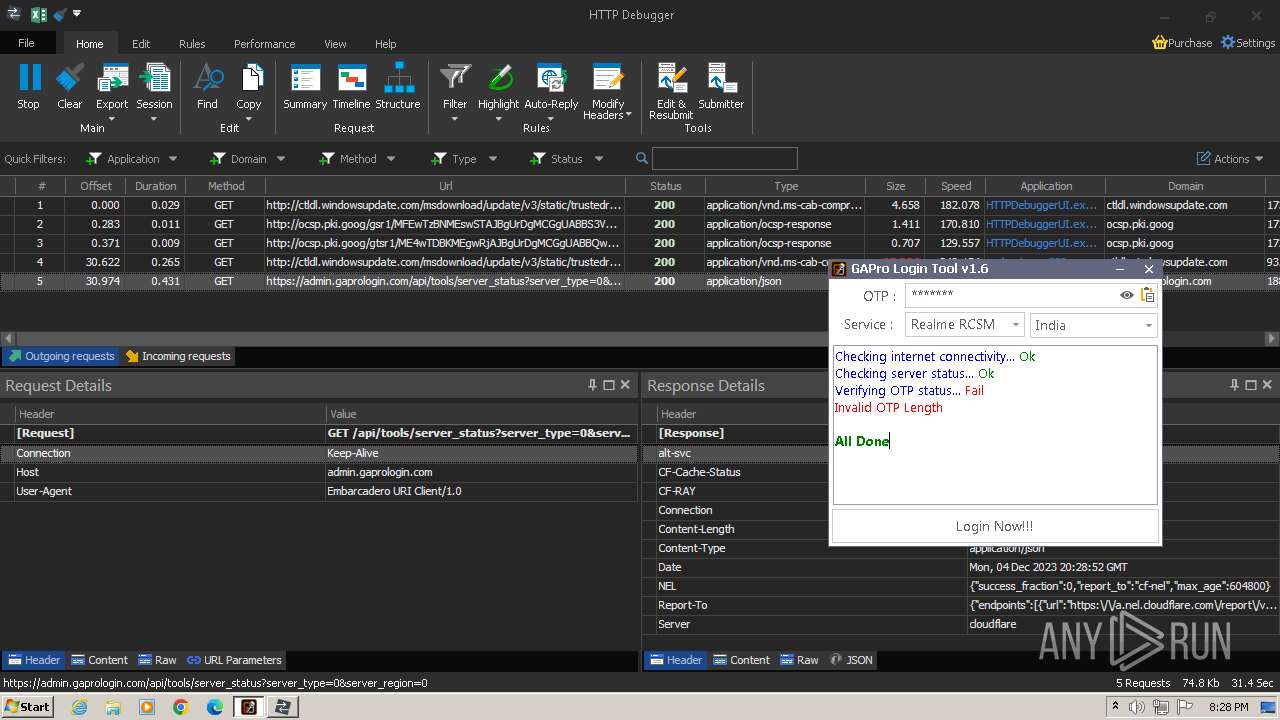The width and height of the screenshot is (1280, 720).
Task: Open request Content tab
Action: coord(99,660)
